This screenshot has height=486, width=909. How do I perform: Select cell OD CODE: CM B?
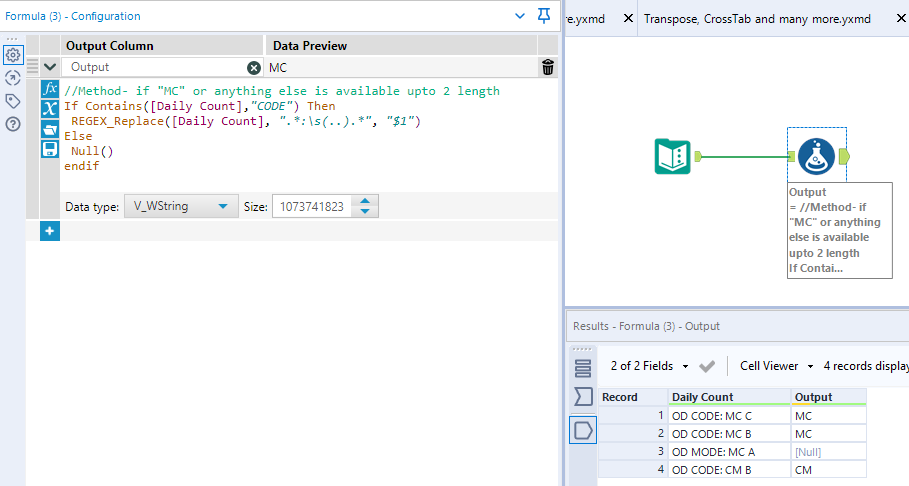[x=729, y=470]
